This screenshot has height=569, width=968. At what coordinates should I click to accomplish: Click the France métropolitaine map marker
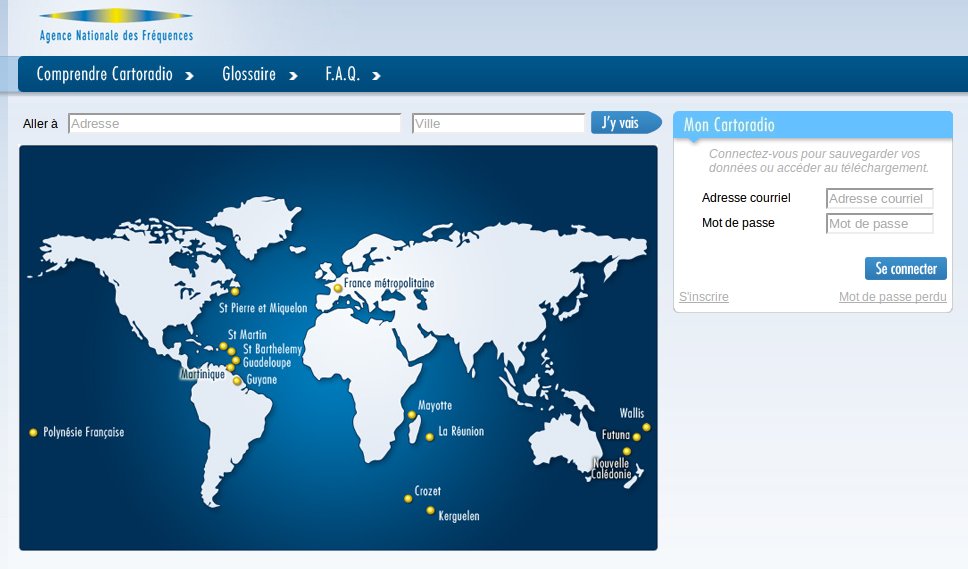338,288
